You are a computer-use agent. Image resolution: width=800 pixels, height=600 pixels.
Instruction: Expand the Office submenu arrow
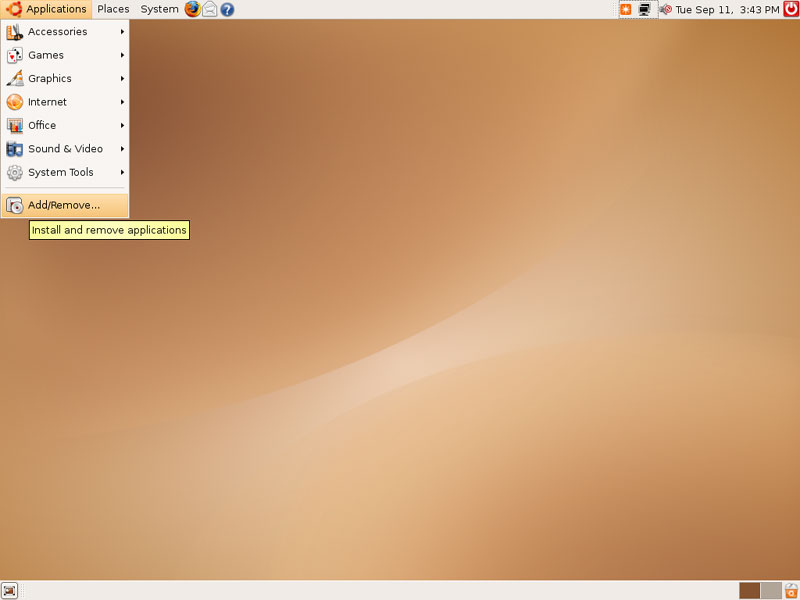point(122,126)
